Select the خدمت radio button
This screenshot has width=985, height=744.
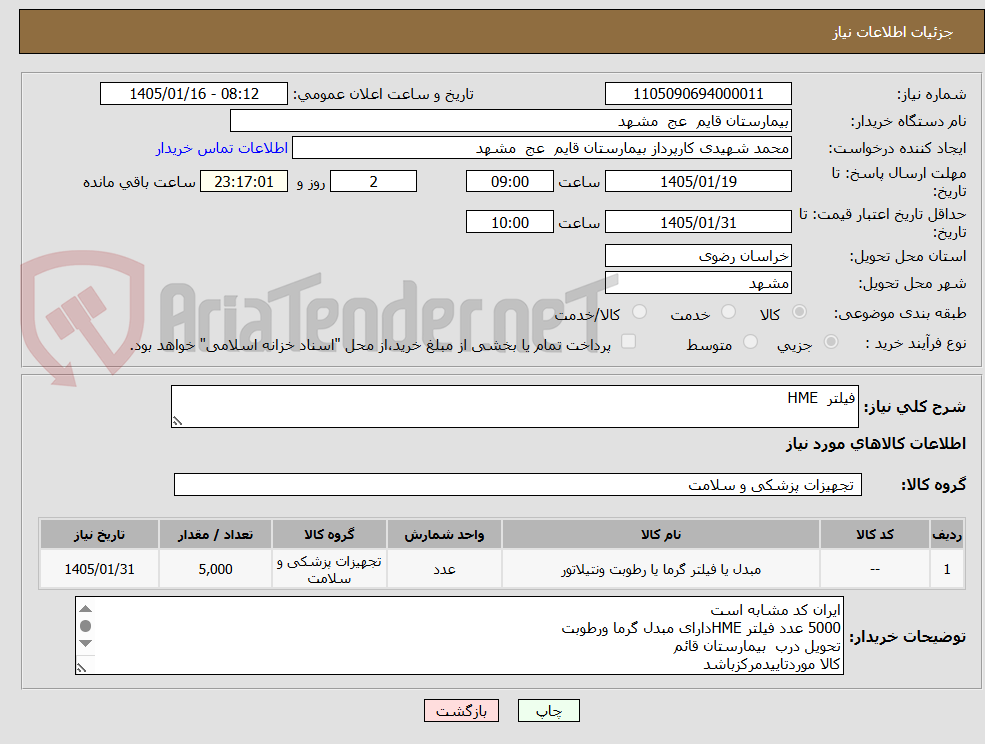(729, 312)
